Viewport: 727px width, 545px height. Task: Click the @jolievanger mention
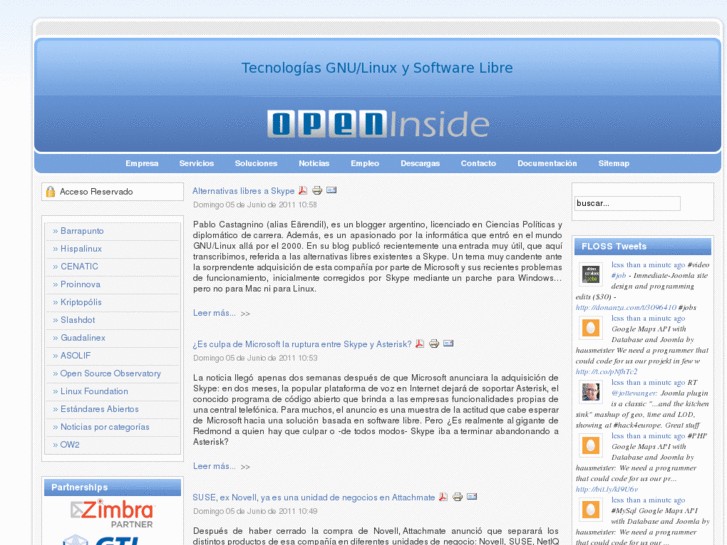[x=634, y=393]
